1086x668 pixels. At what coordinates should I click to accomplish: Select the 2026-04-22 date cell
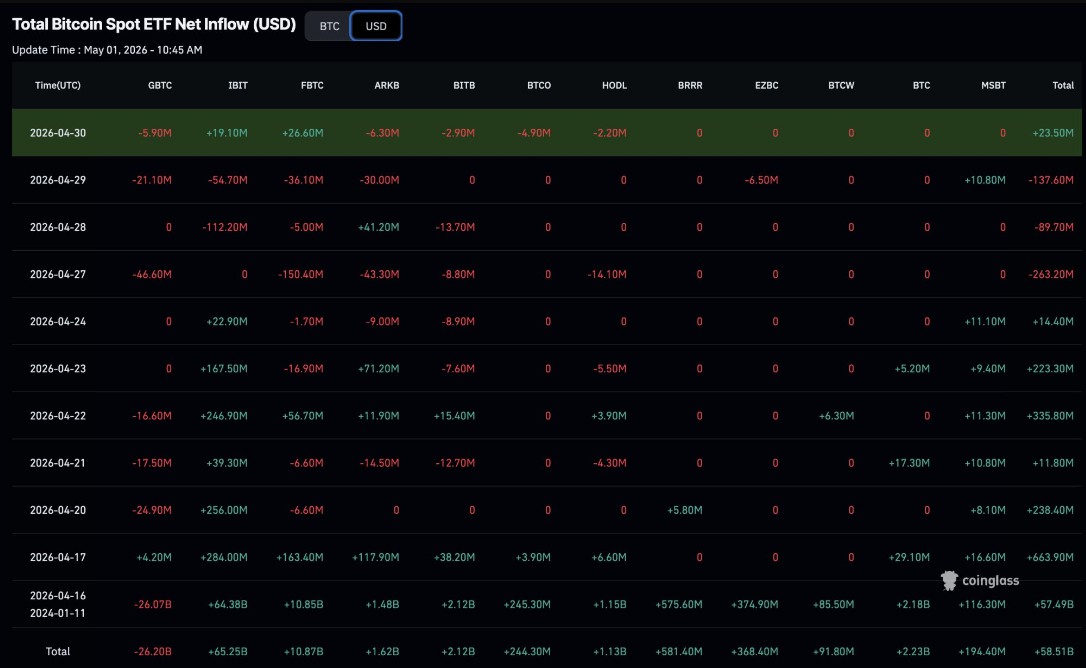pos(58,416)
